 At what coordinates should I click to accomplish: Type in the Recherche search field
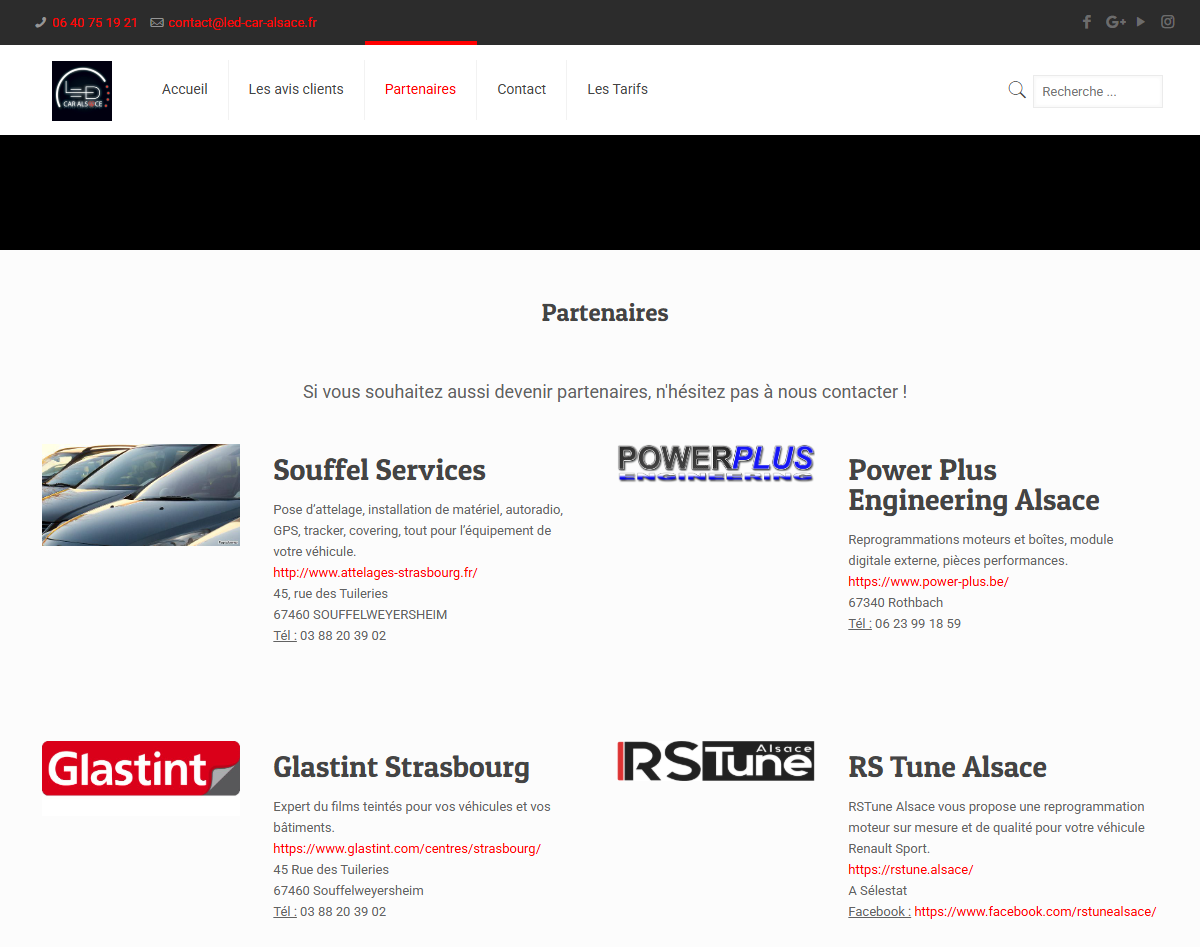(1097, 91)
